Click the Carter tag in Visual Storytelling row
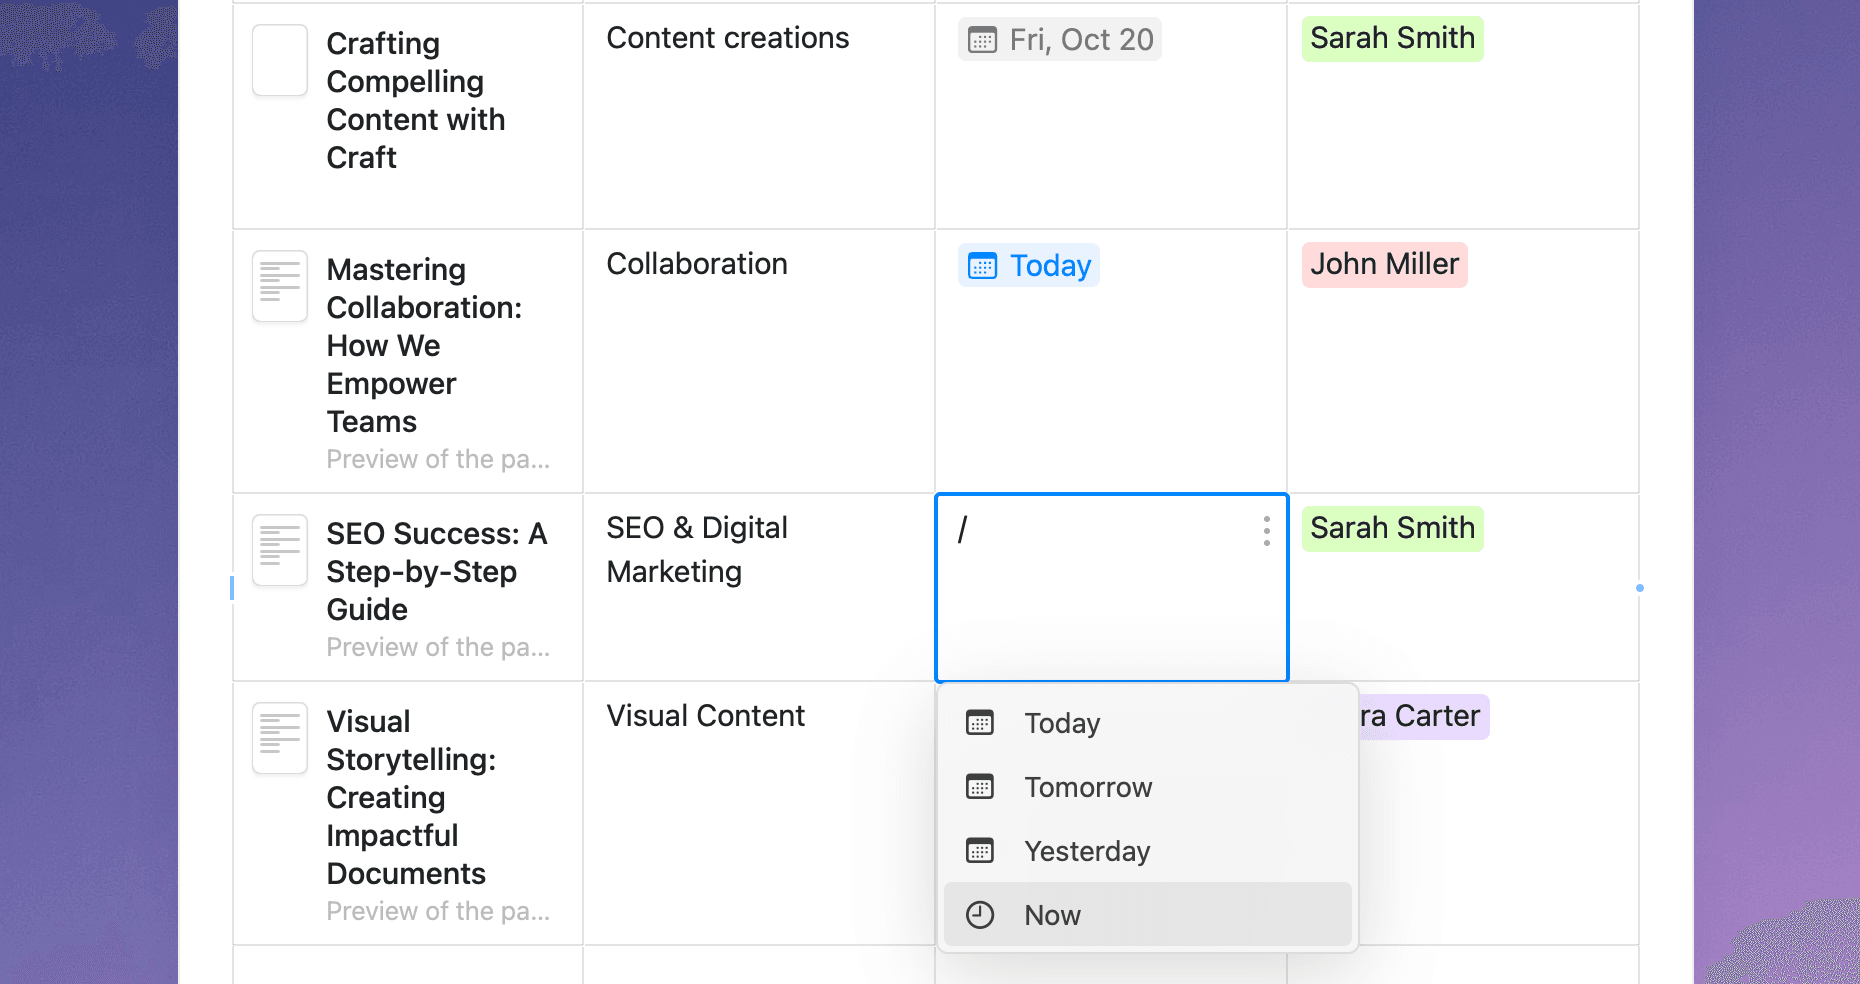 click(1424, 717)
